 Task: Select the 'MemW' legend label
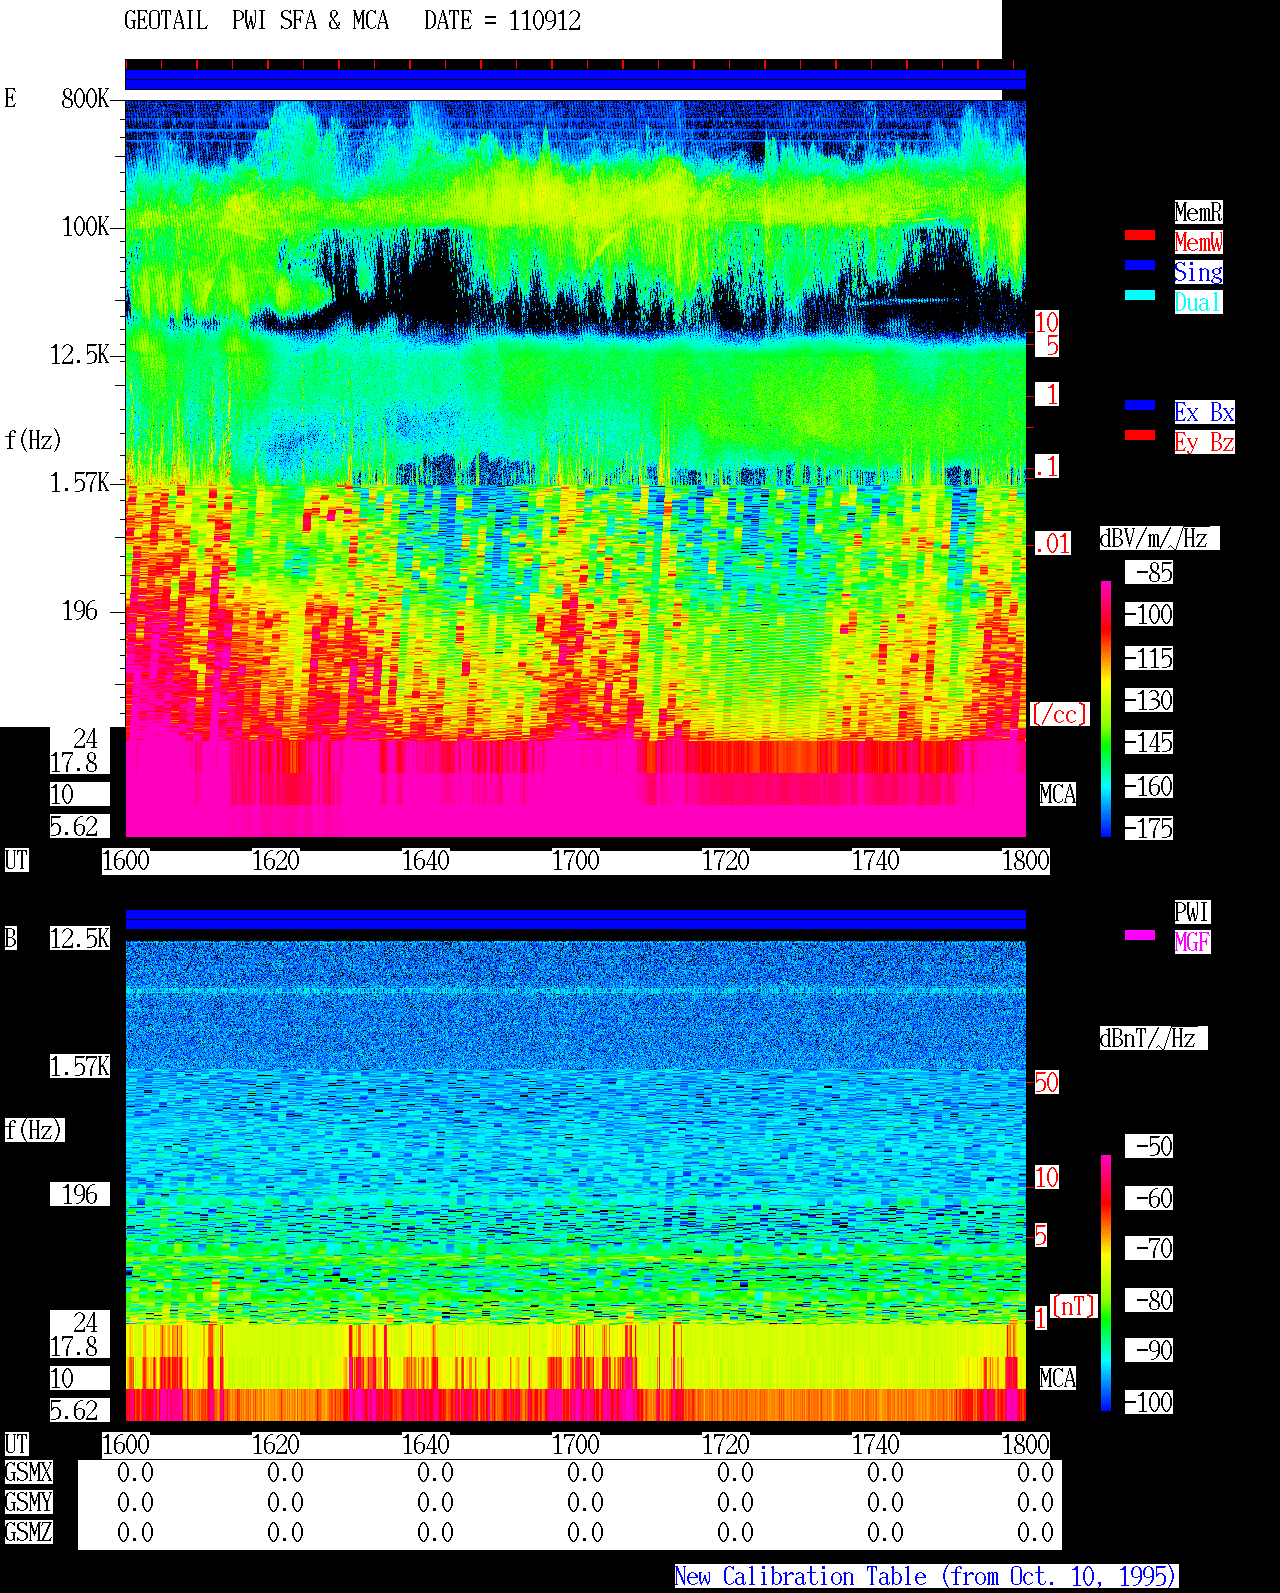[x=1198, y=242]
